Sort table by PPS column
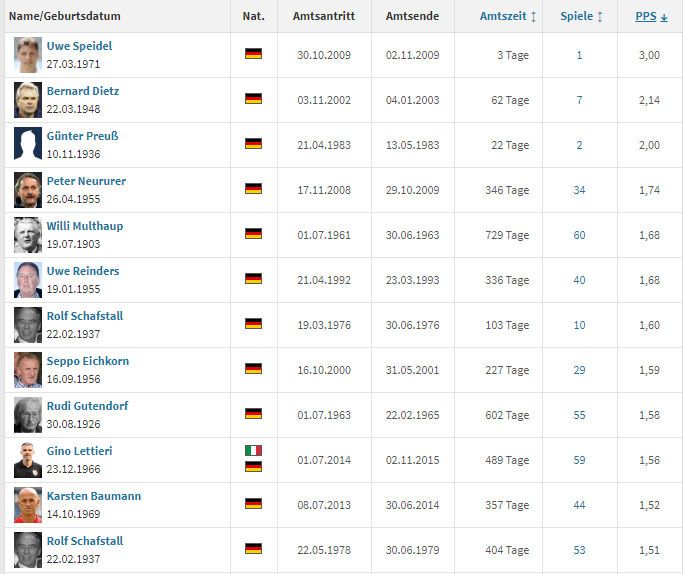 pos(651,16)
